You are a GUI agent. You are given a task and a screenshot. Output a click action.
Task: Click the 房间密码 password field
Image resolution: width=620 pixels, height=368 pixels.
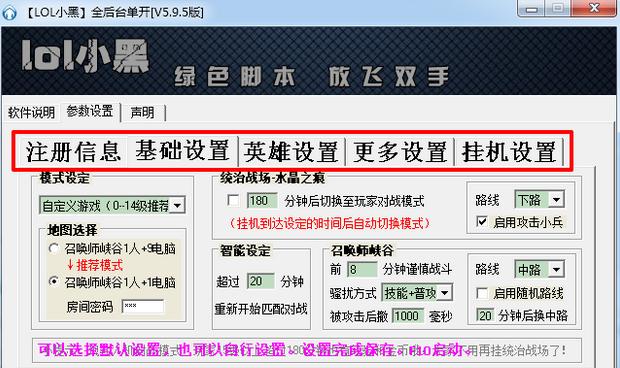pos(143,306)
